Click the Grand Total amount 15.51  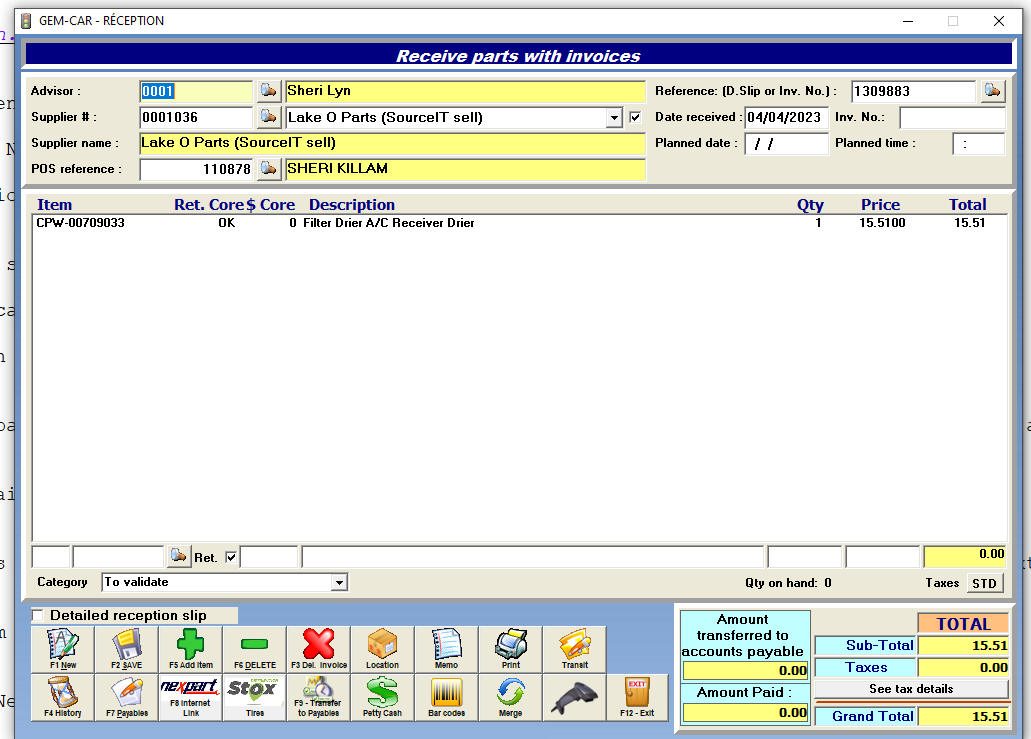[963, 716]
